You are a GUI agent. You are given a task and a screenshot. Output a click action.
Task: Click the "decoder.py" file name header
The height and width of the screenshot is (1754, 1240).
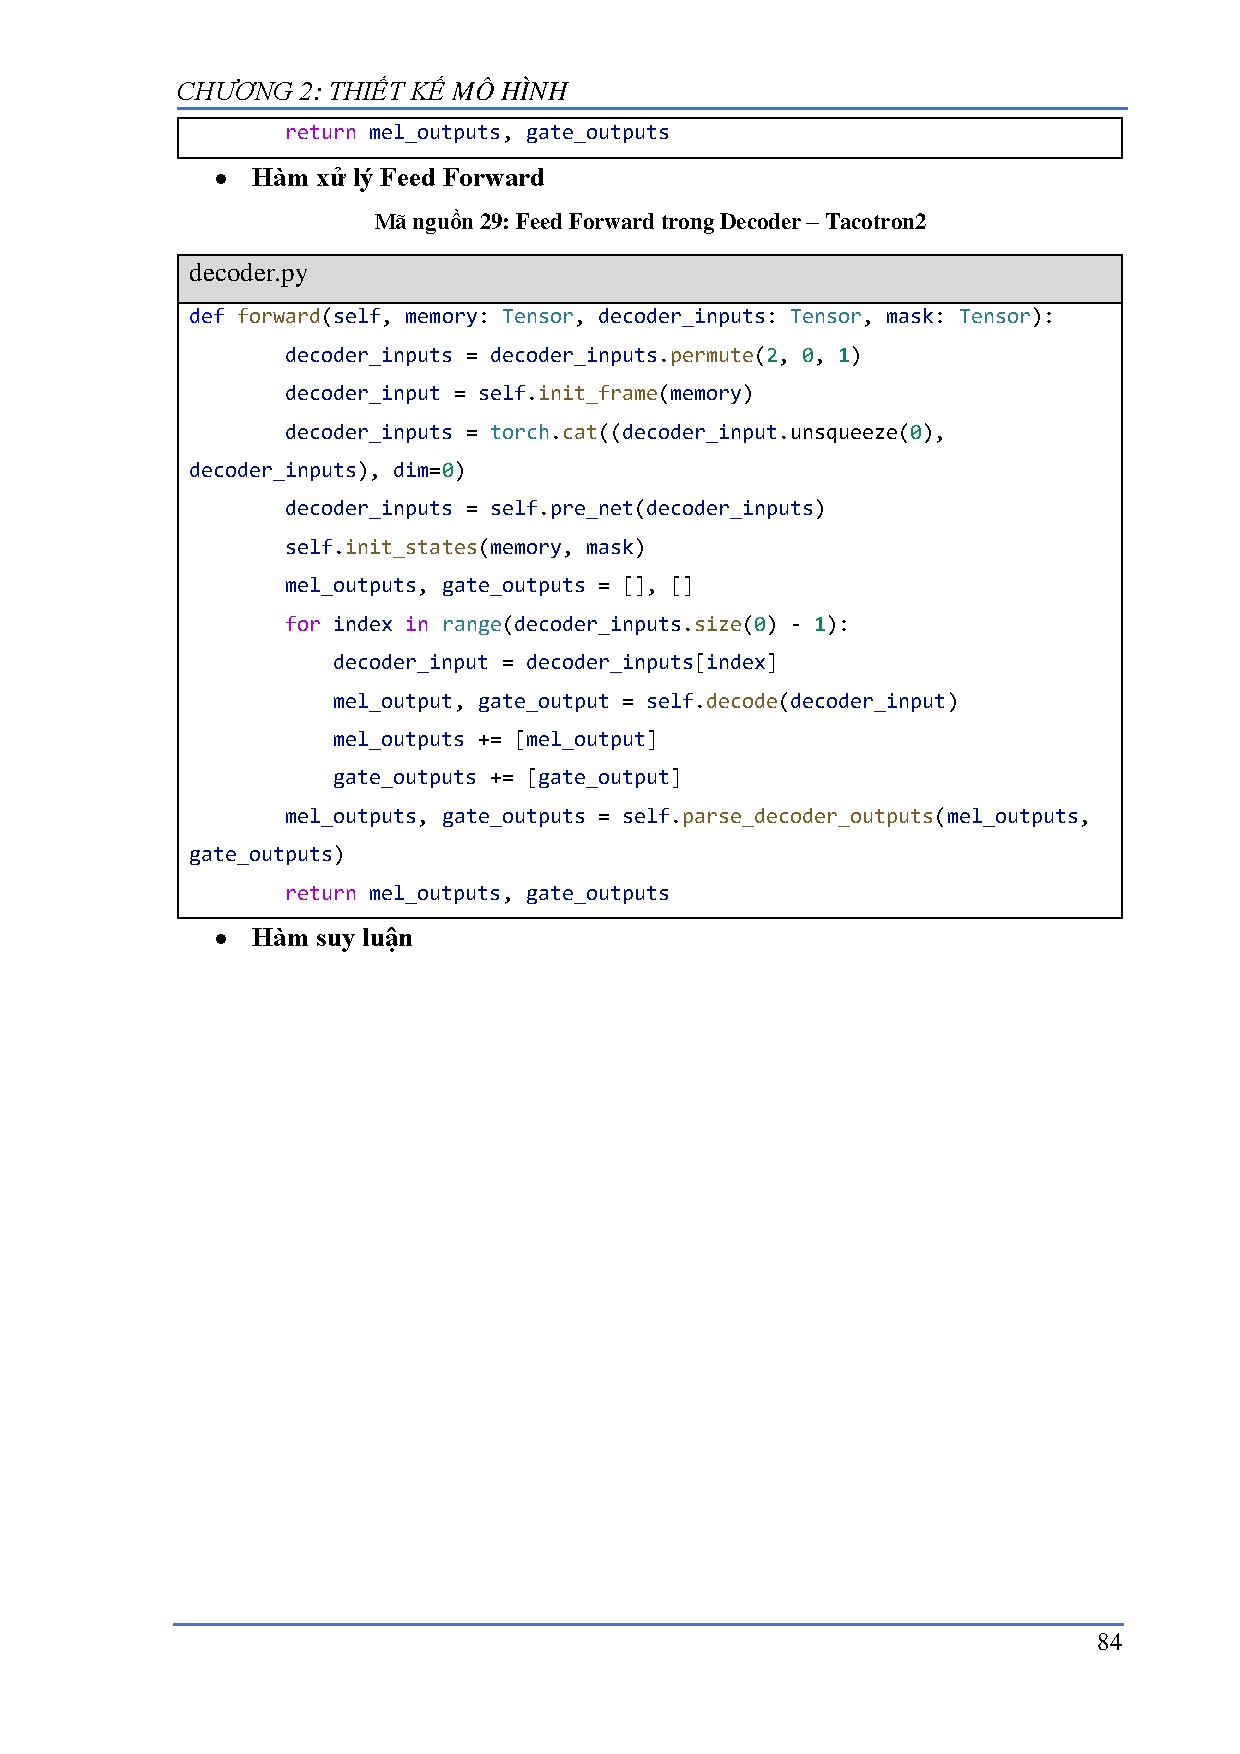pyautogui.click(x=248, y=274)
